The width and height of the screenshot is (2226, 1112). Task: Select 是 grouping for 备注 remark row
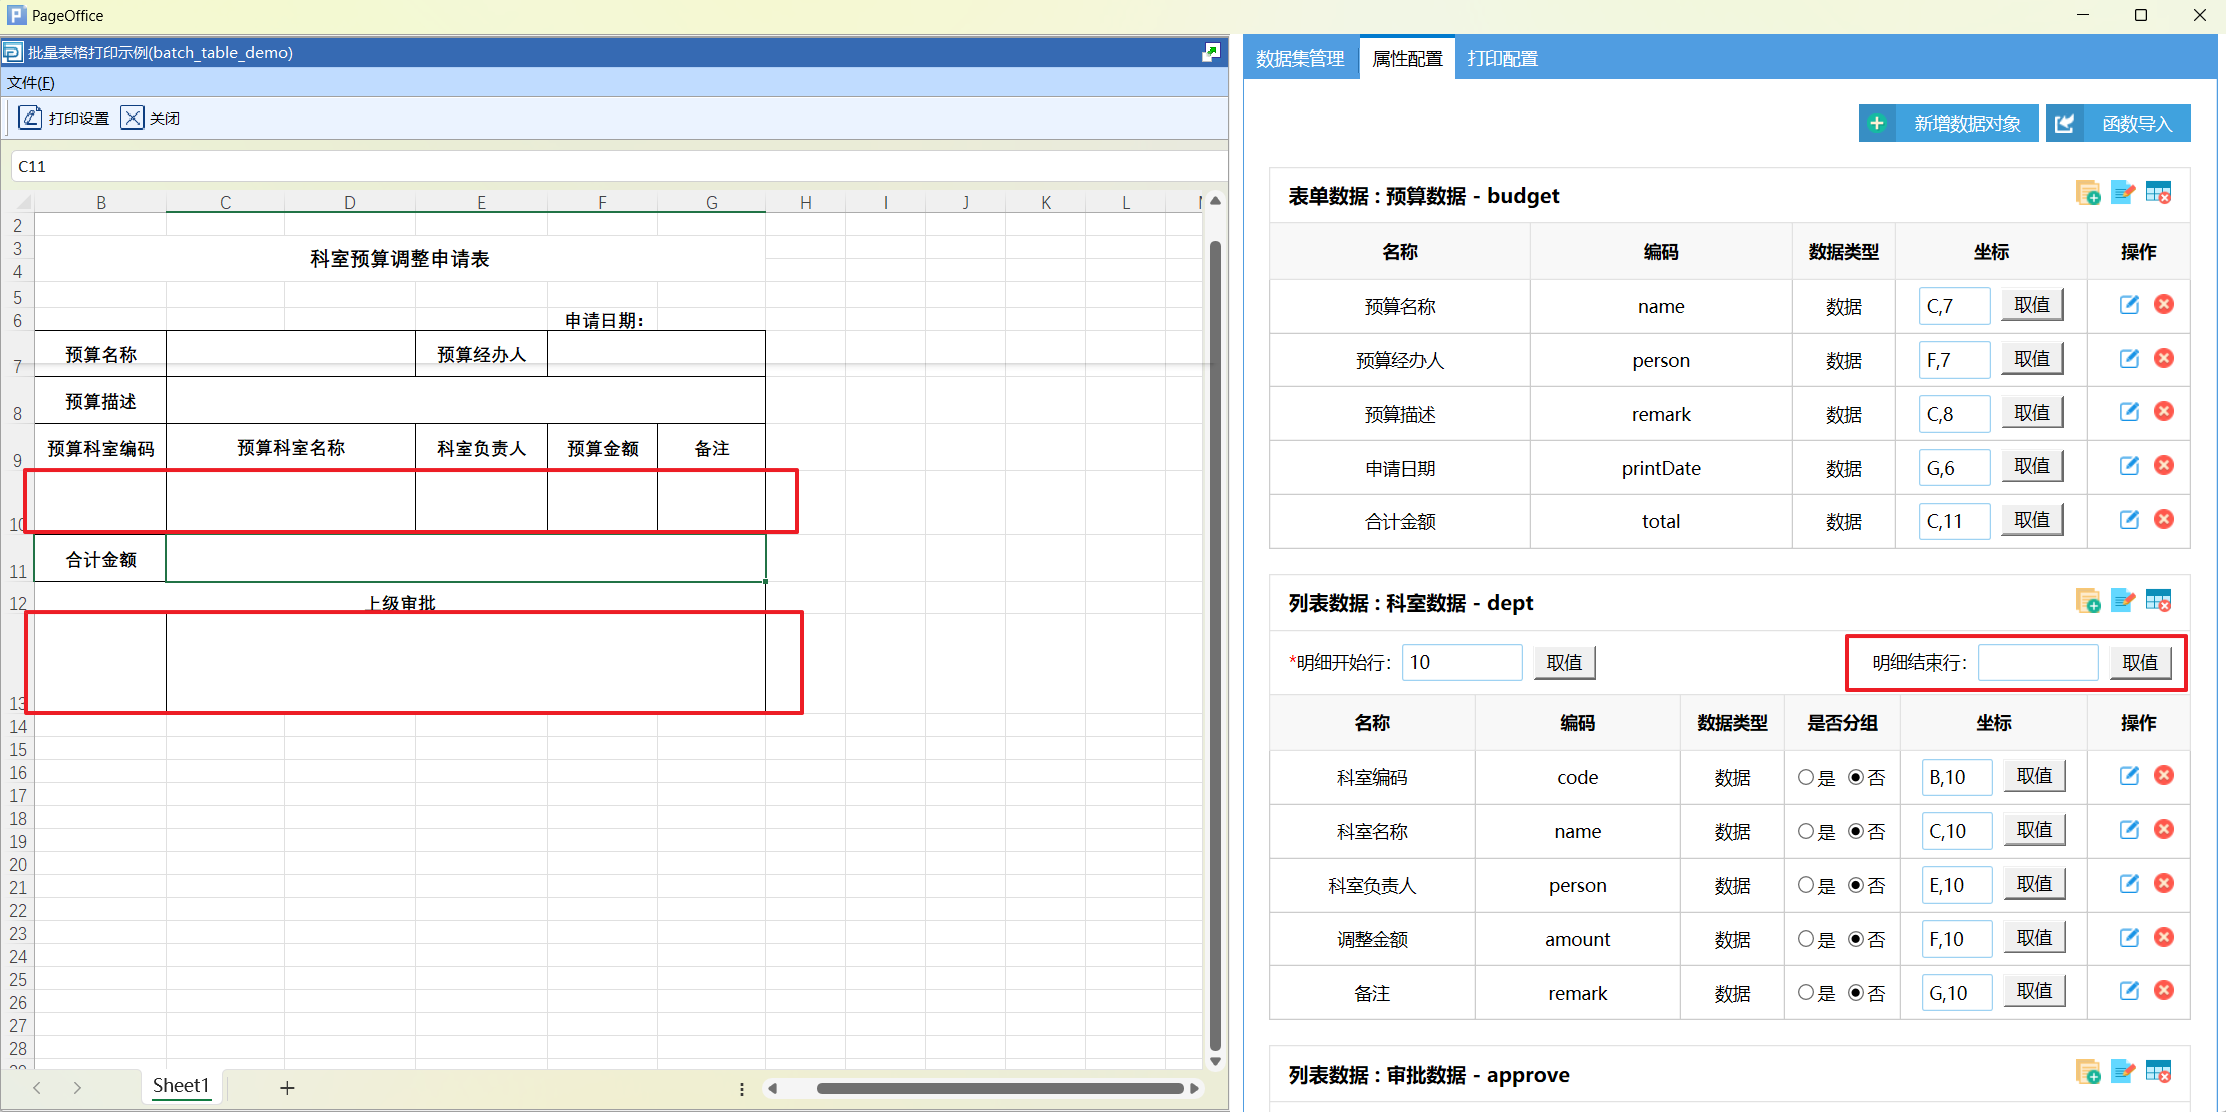[x=1806, y=993]
